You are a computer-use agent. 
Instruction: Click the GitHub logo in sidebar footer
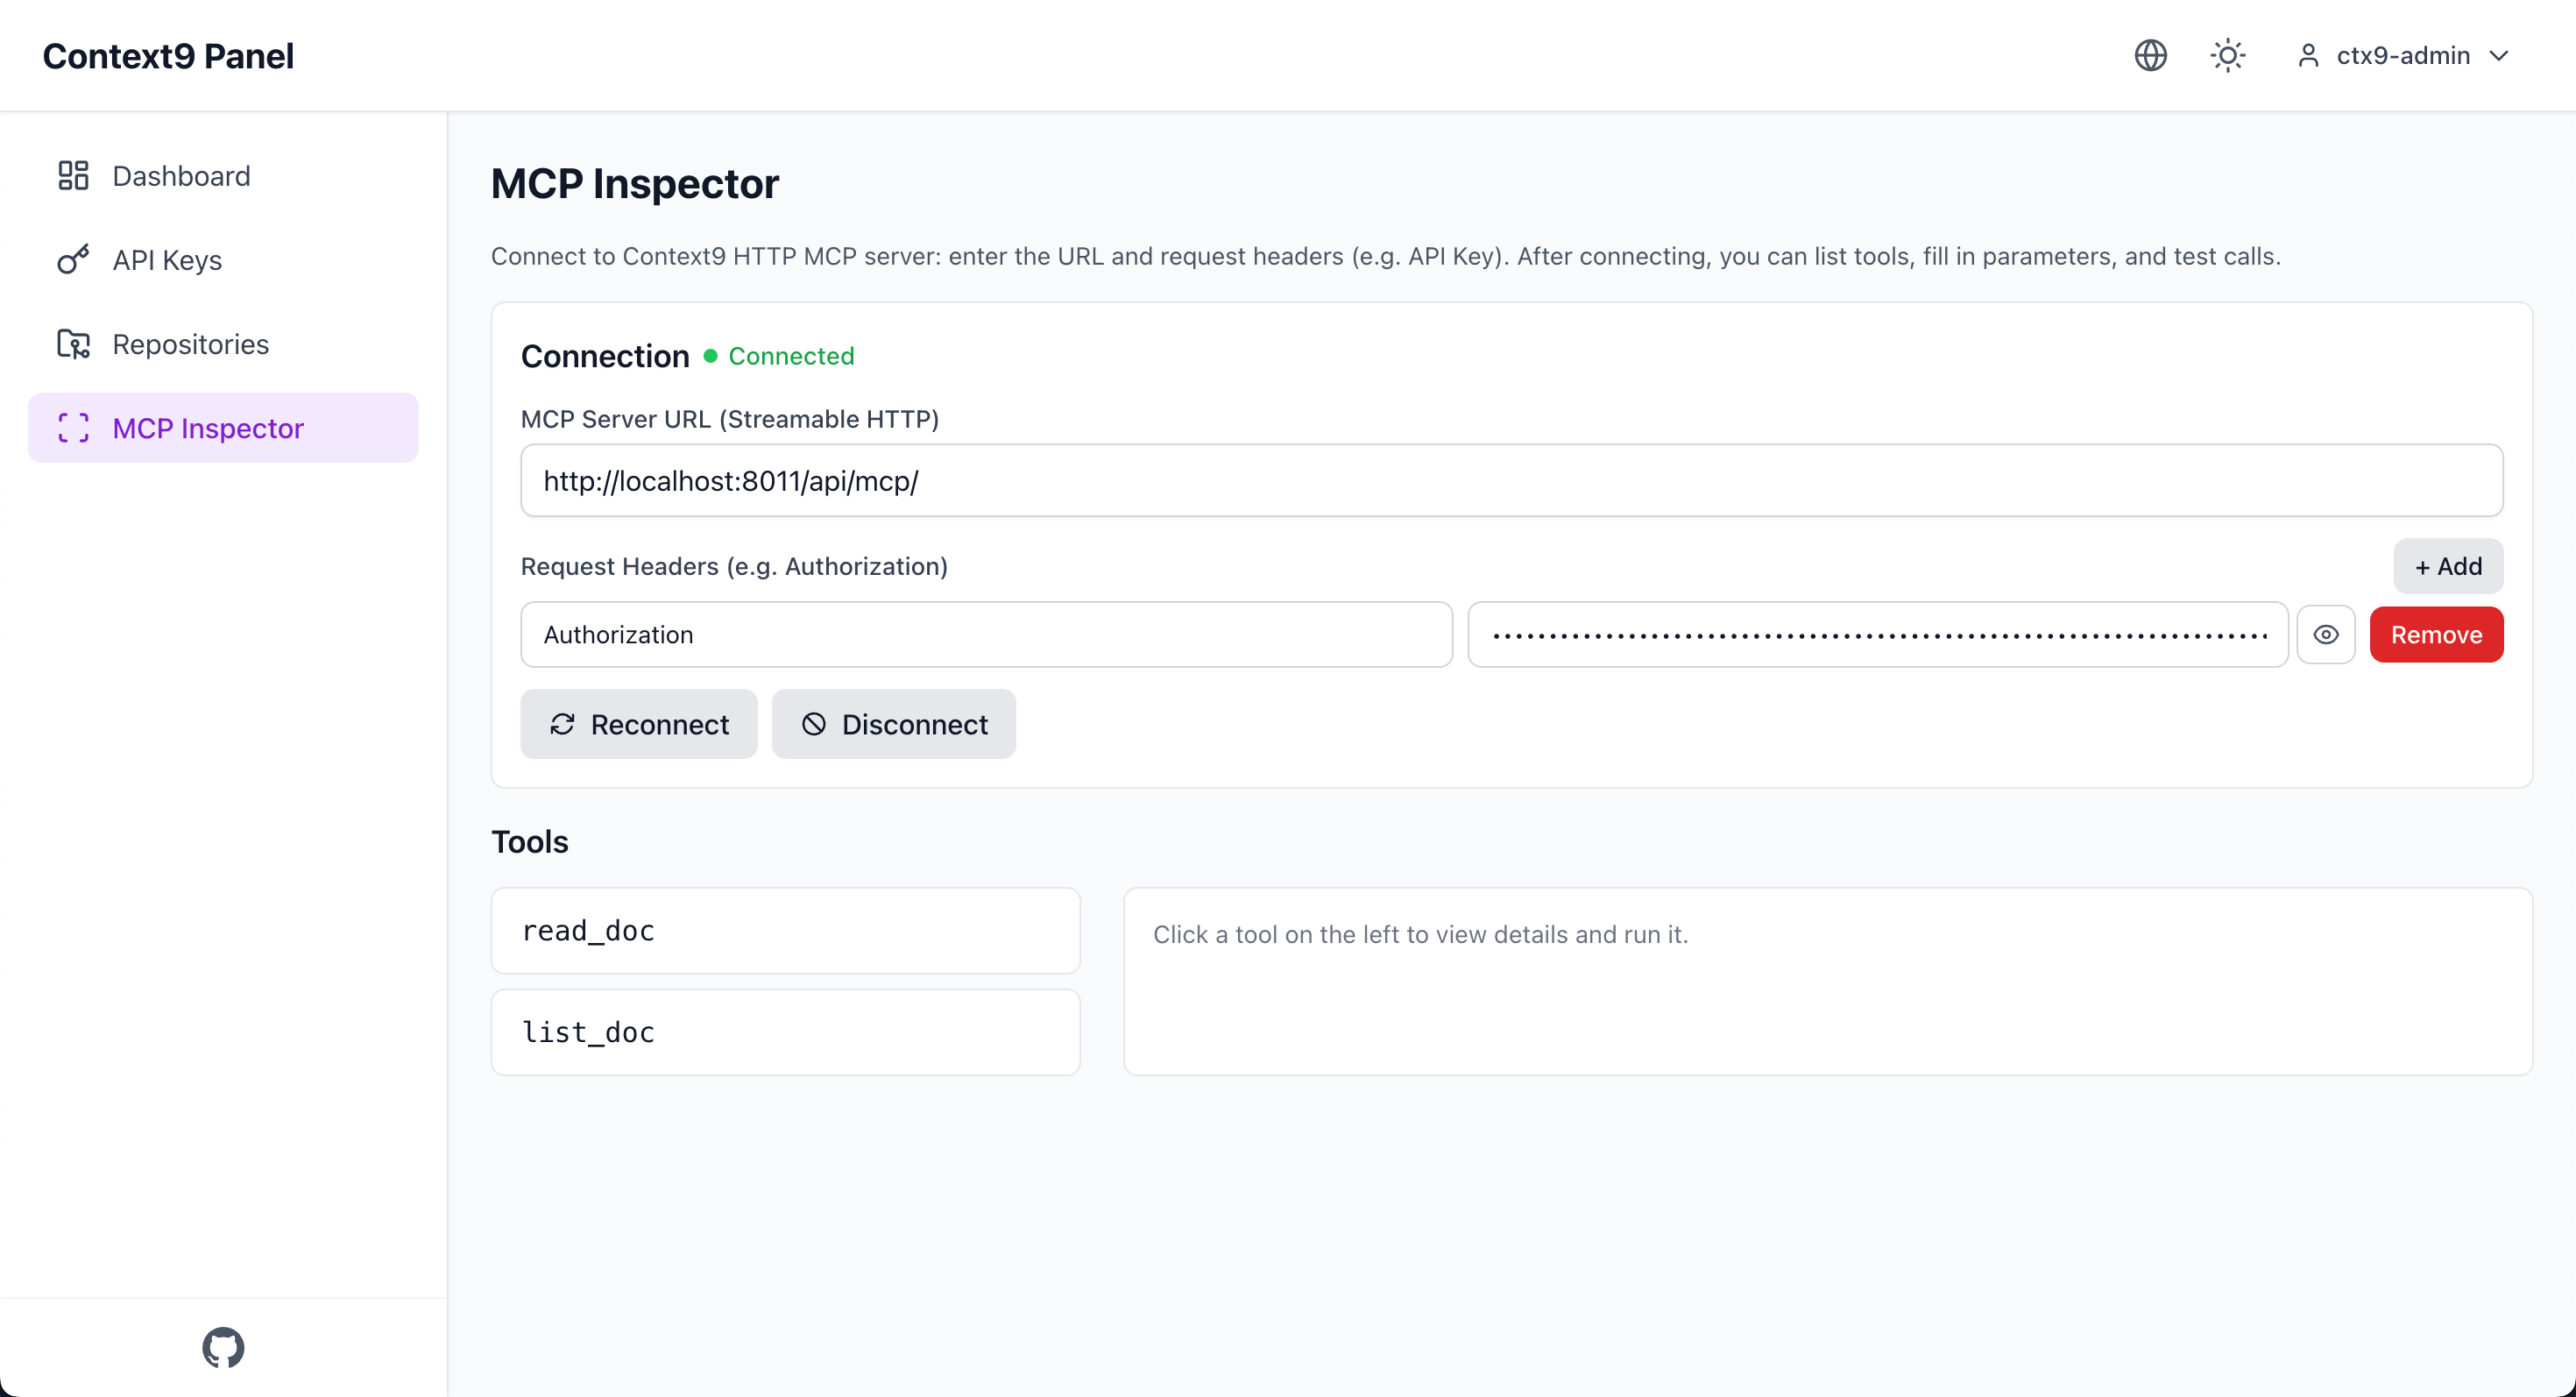pos(223,1347)
